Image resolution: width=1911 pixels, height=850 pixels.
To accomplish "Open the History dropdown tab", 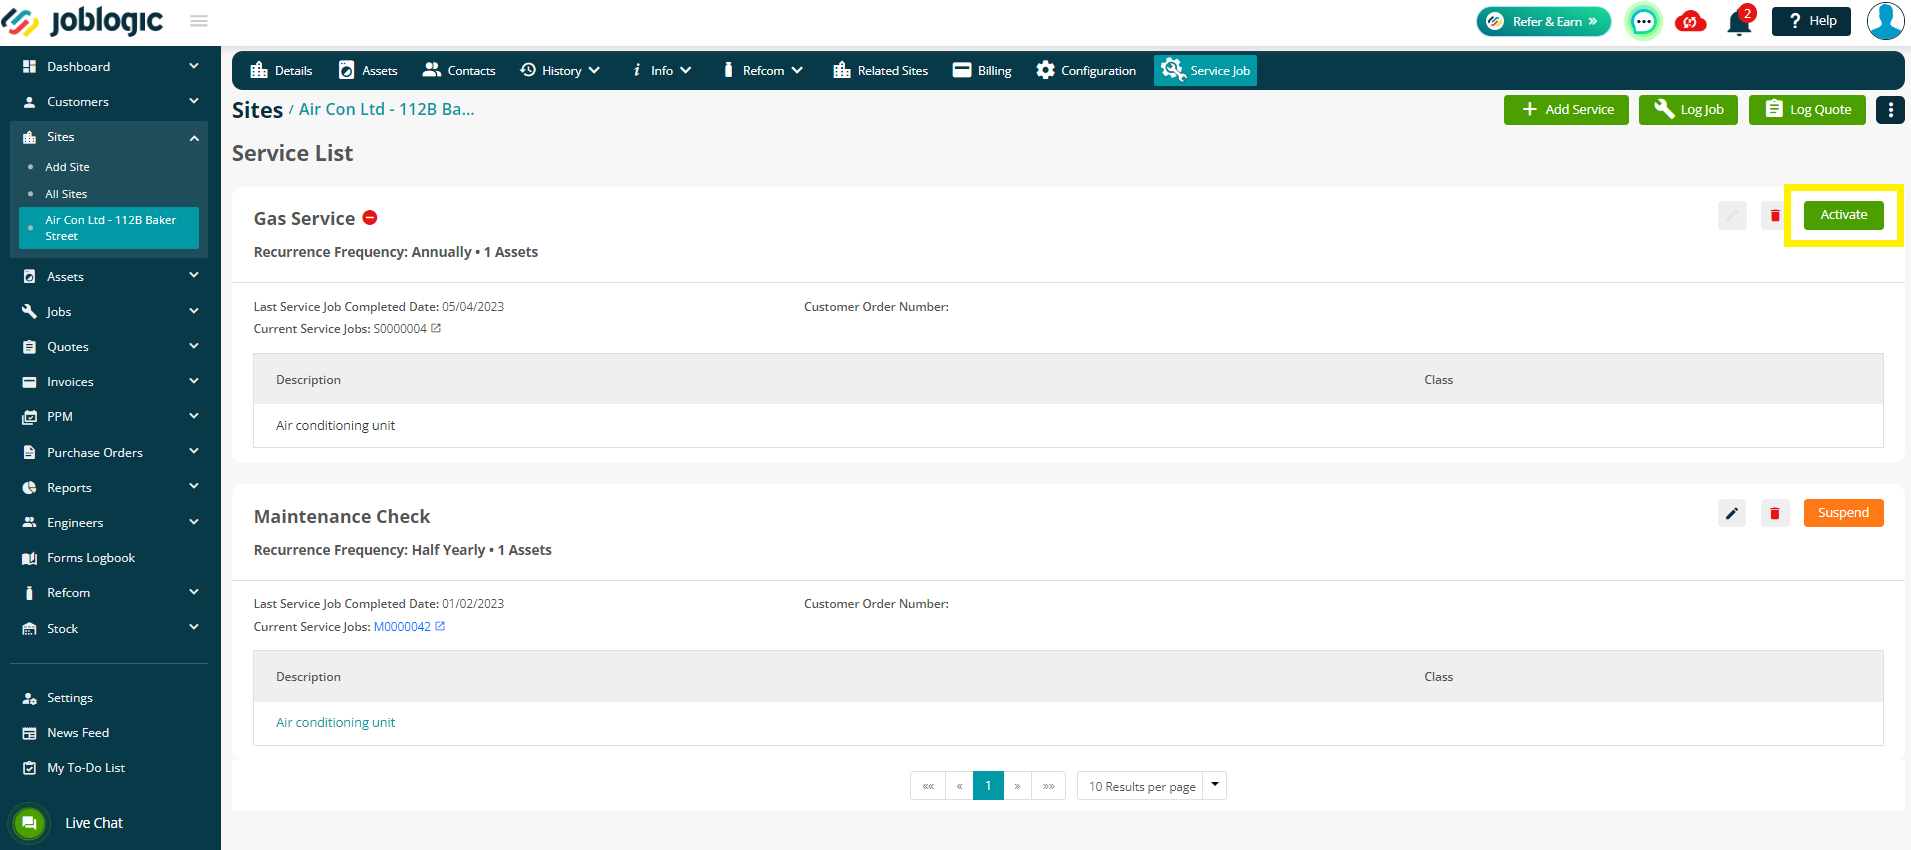I will point(560,70).
